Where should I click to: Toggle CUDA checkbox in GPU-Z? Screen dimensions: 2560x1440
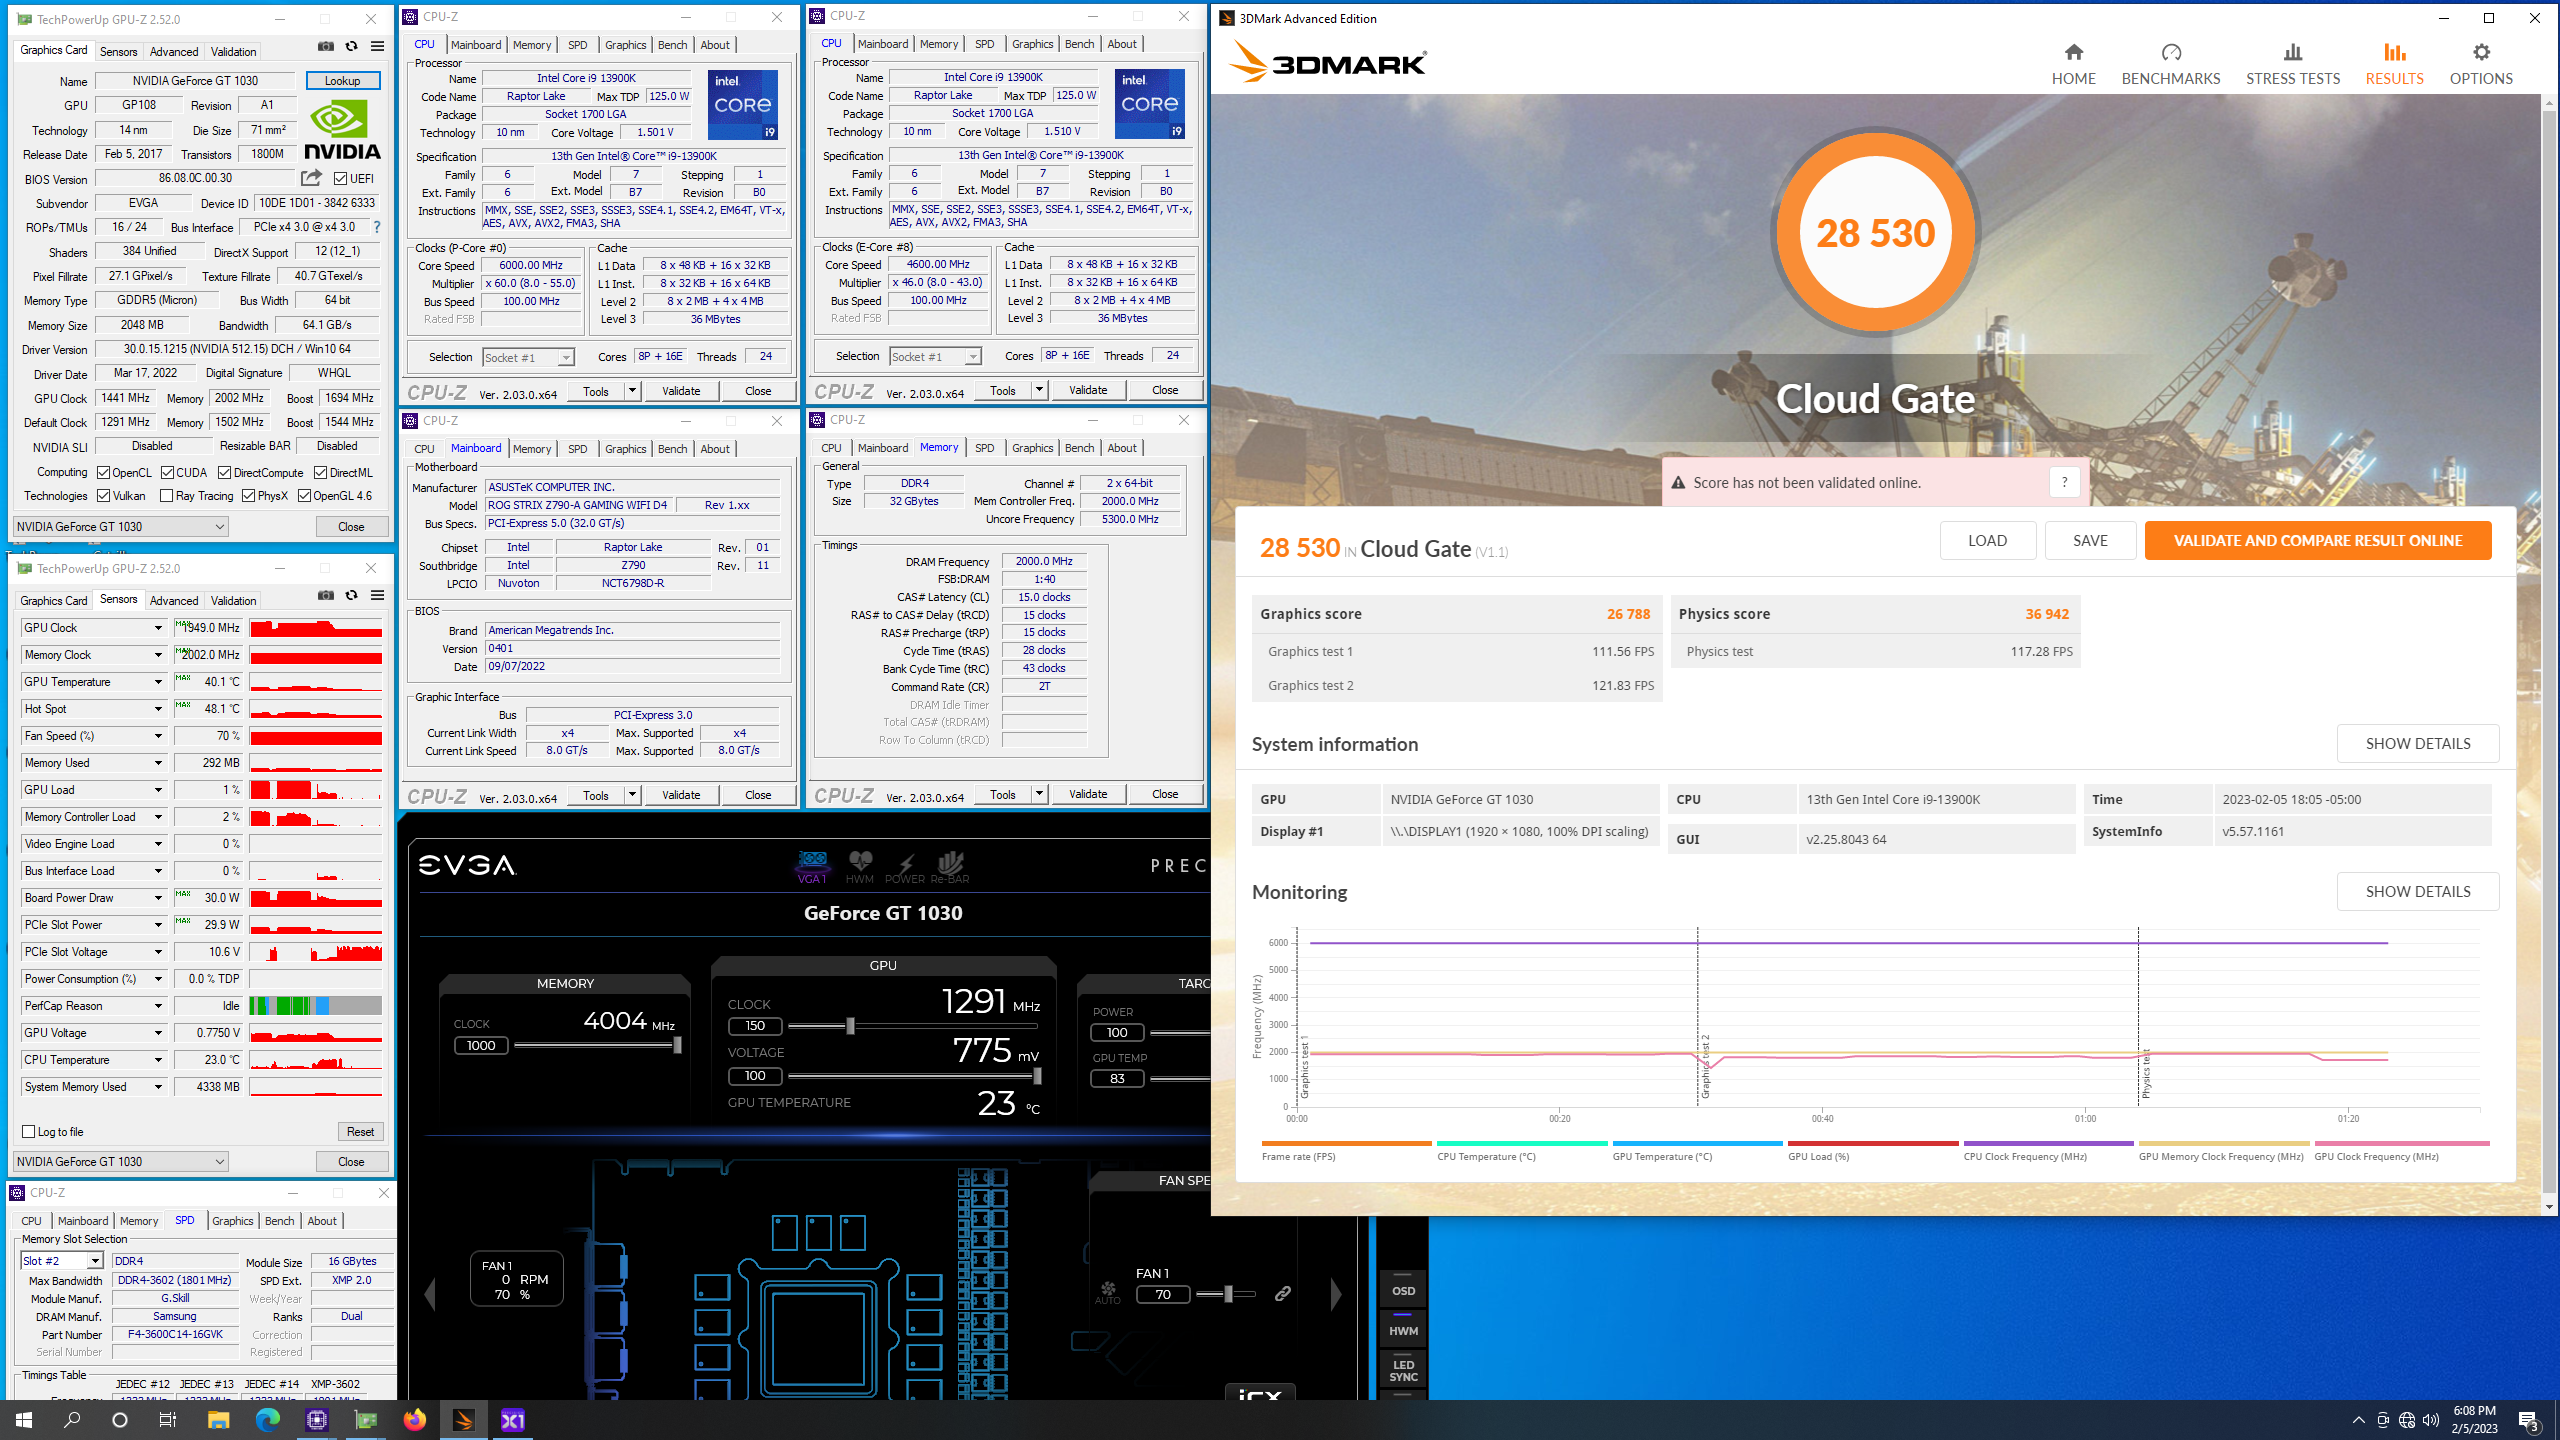167,472
